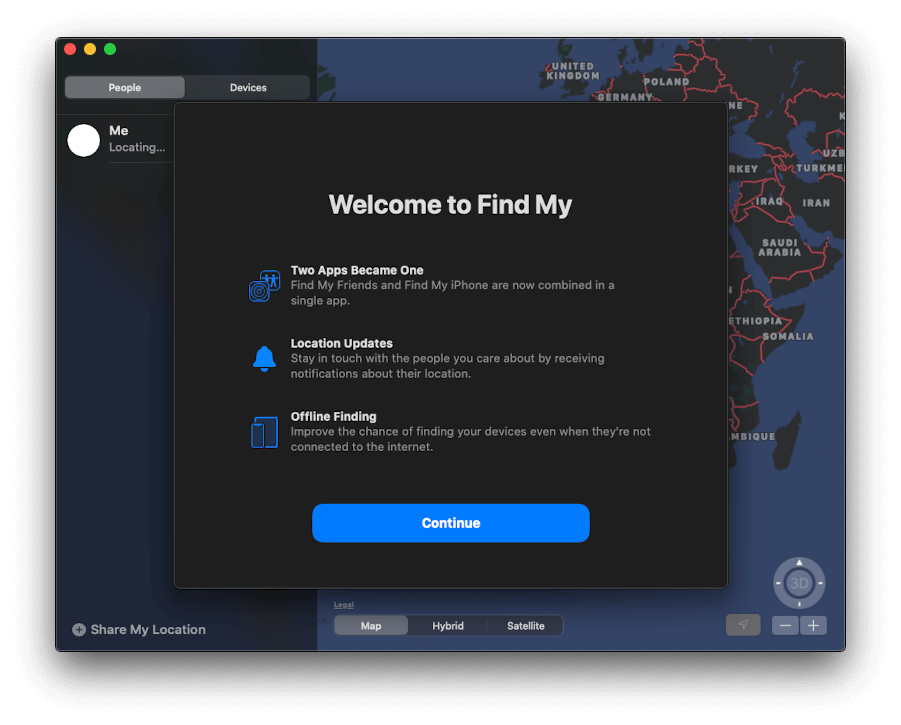Zoom in the map with plus button
Viewport: 901px width, 725px height.
[813, 625]
